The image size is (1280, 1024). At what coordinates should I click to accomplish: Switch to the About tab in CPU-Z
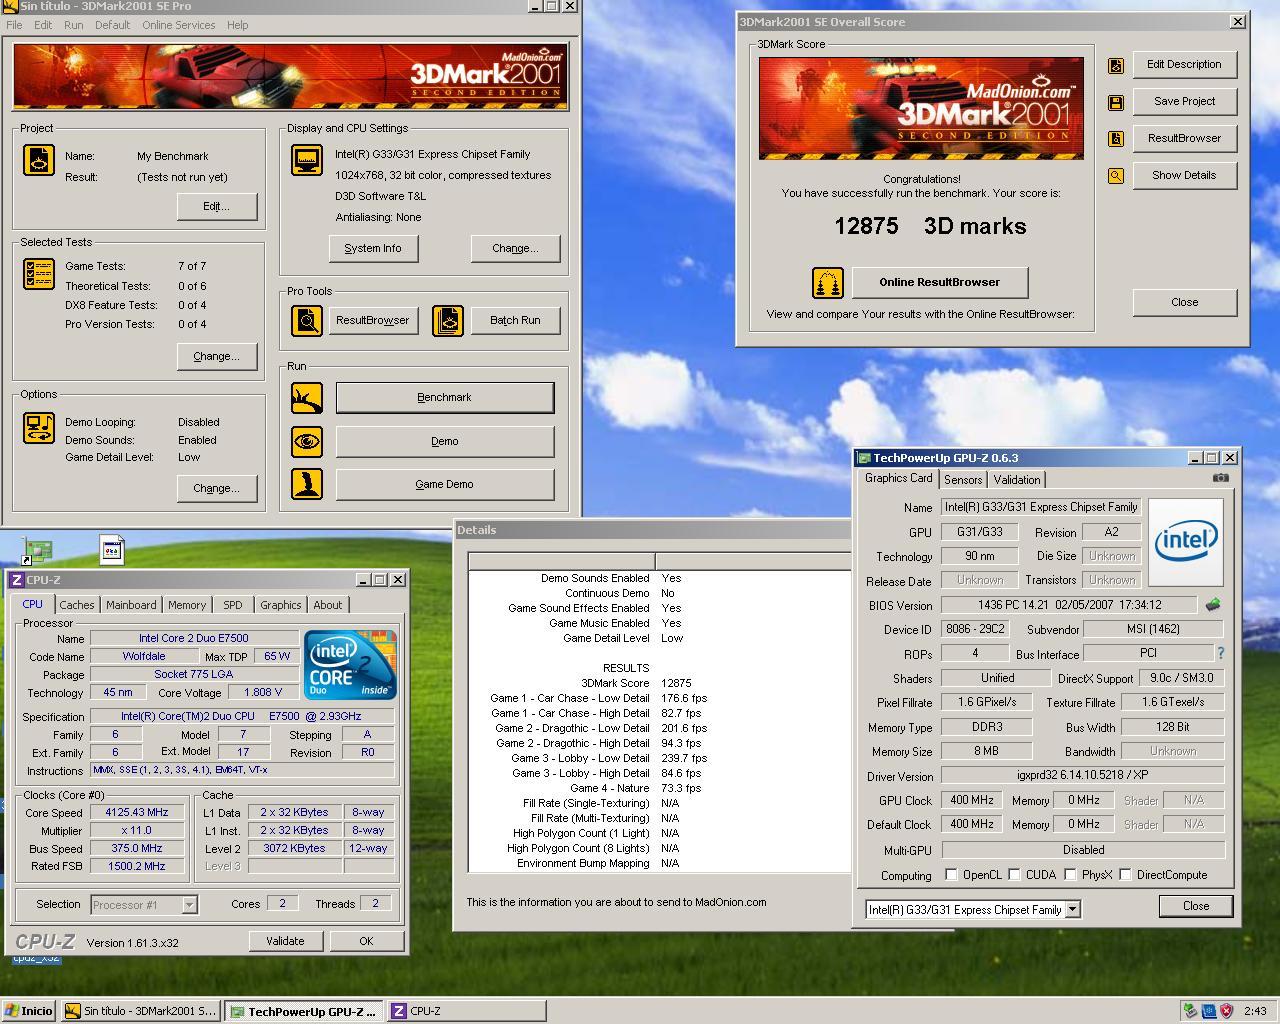click(328, 605)
